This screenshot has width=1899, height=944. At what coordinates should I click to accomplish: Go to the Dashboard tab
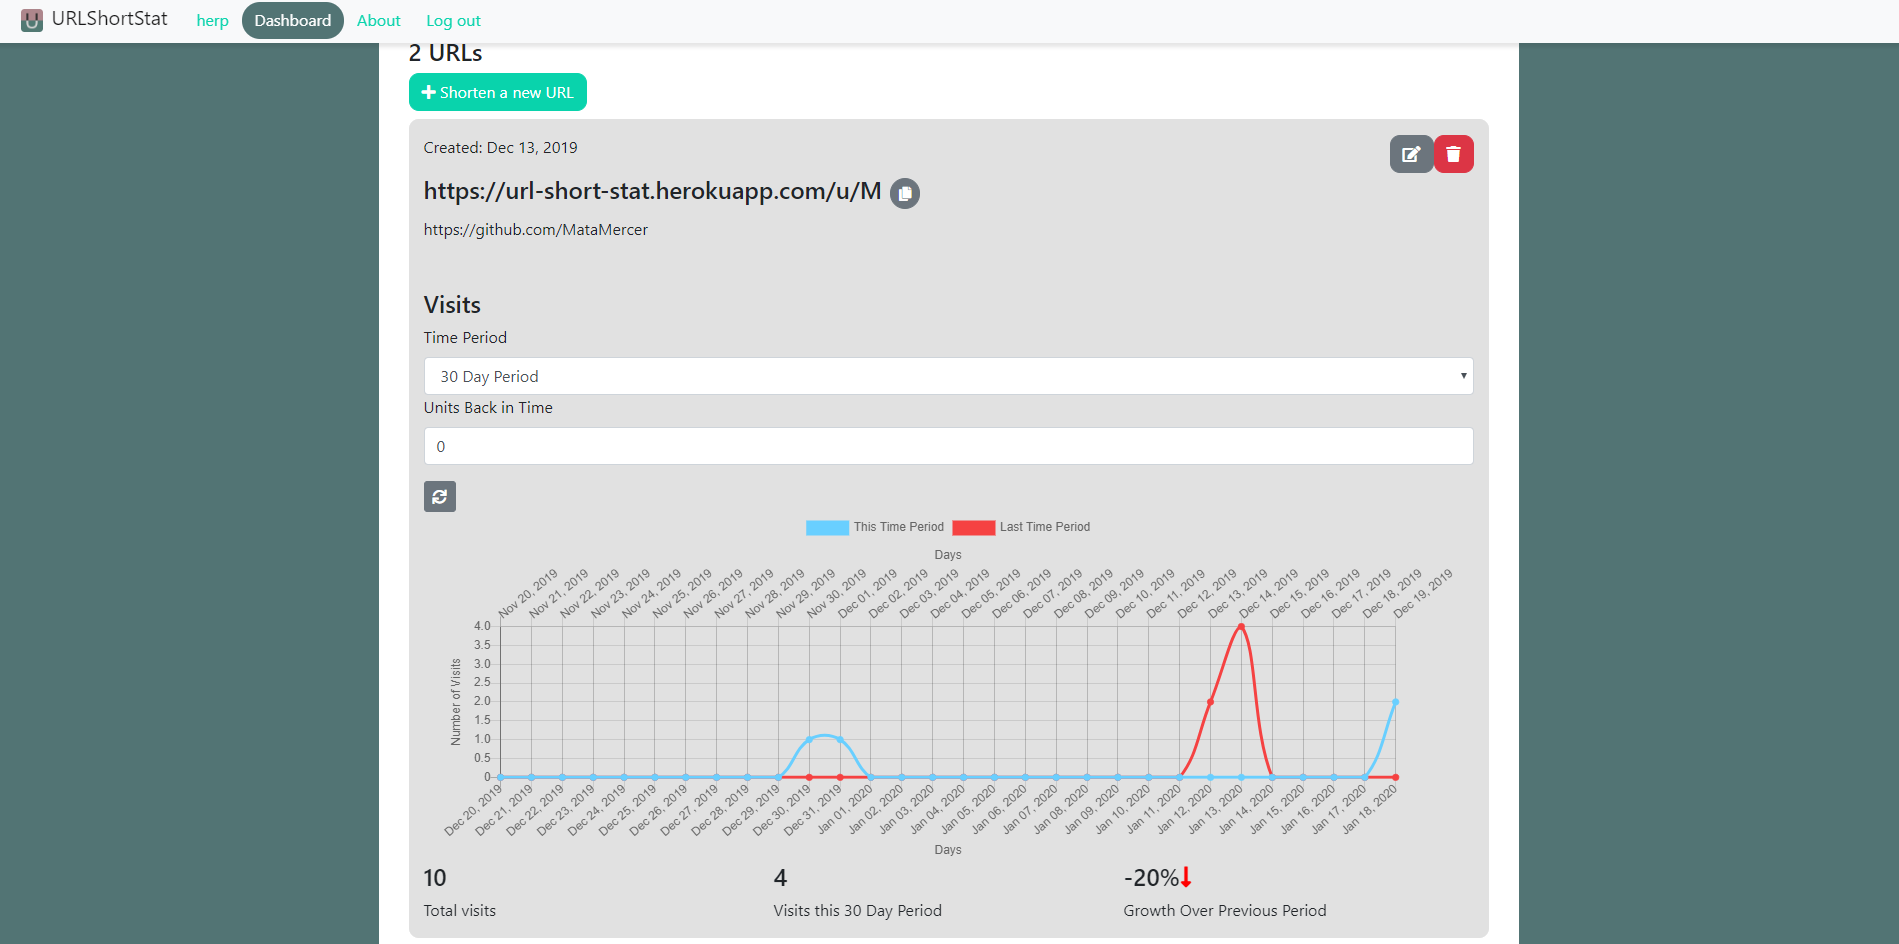point(293,21)
